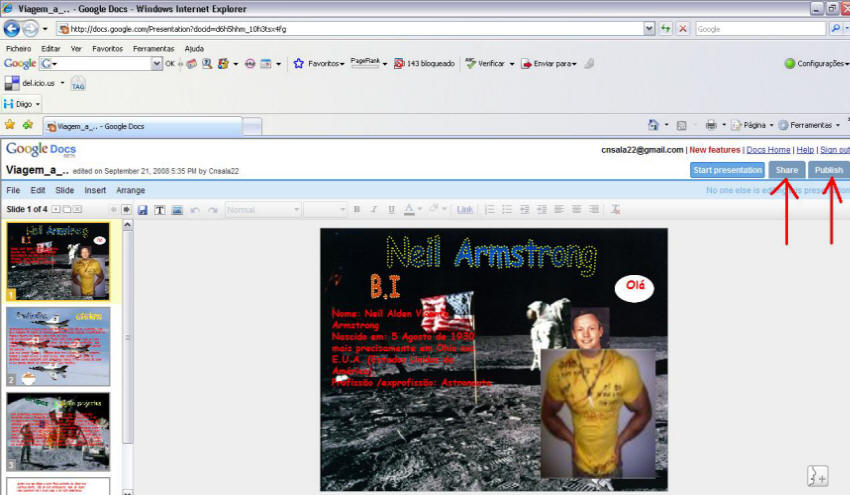Duplicate the current slide icon

click(67, 209)
